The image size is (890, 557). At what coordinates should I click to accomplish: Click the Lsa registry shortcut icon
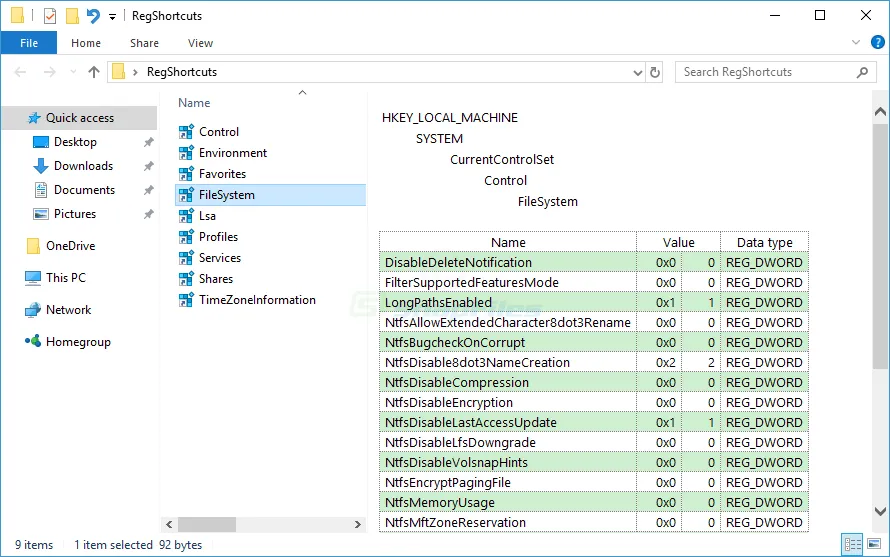(x=186, y=216)
